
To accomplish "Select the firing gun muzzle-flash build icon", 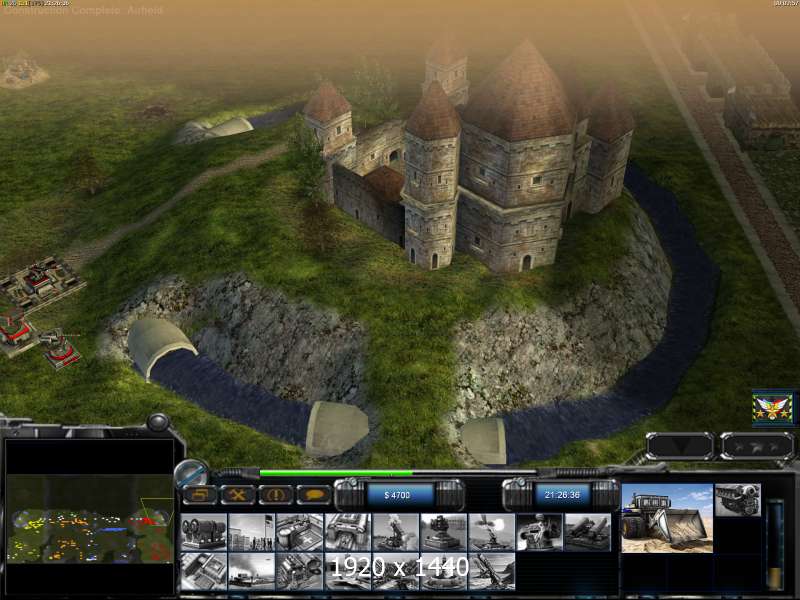I will (491, 532).
